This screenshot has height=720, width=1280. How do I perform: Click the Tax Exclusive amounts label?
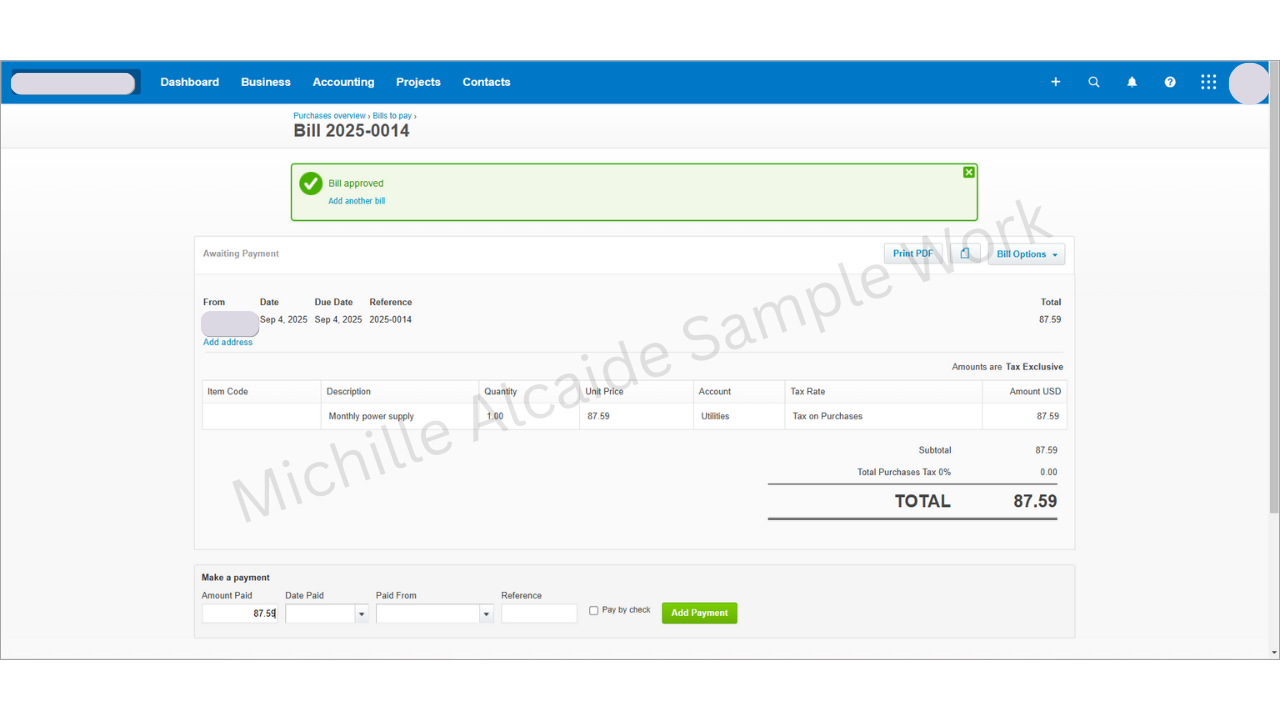pyautogui.click(x=1035, y=367)
